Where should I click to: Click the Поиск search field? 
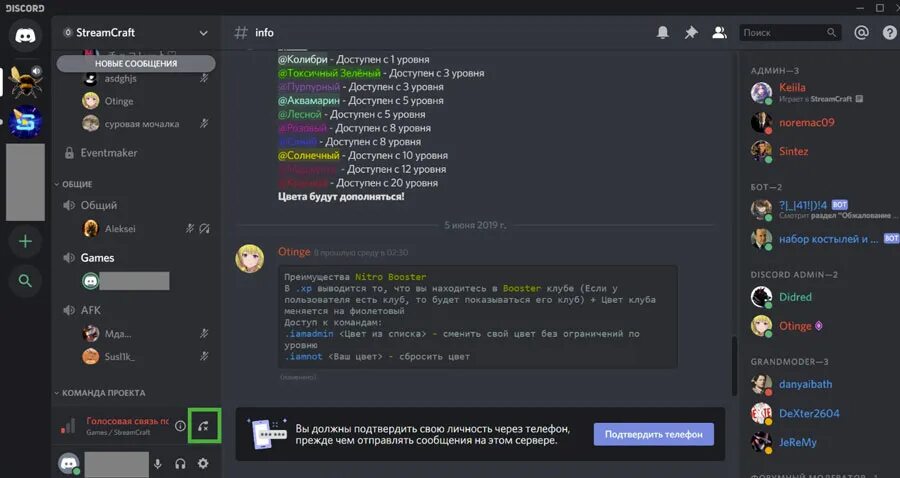point(790,33)
